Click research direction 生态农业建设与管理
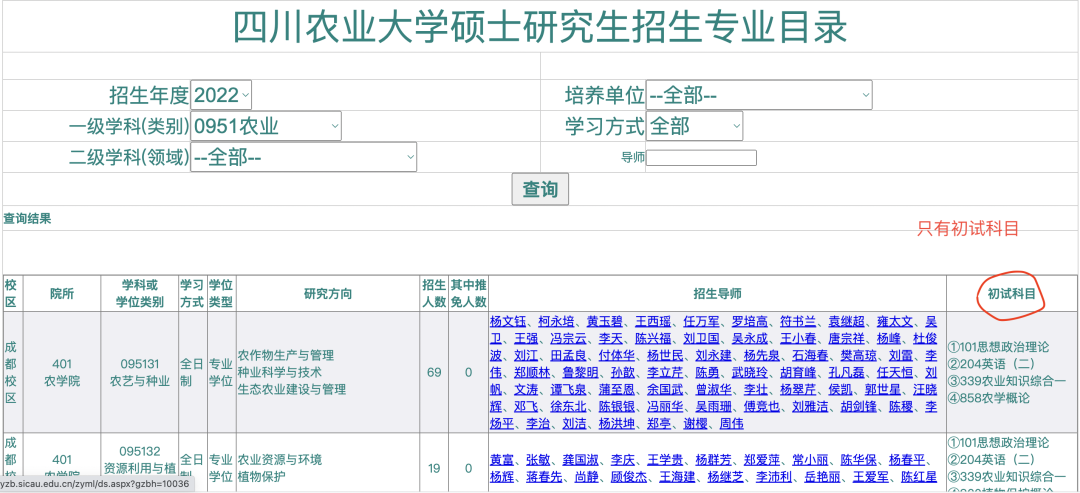Screen dimensions: 1080x493 (x=292, y=390)
